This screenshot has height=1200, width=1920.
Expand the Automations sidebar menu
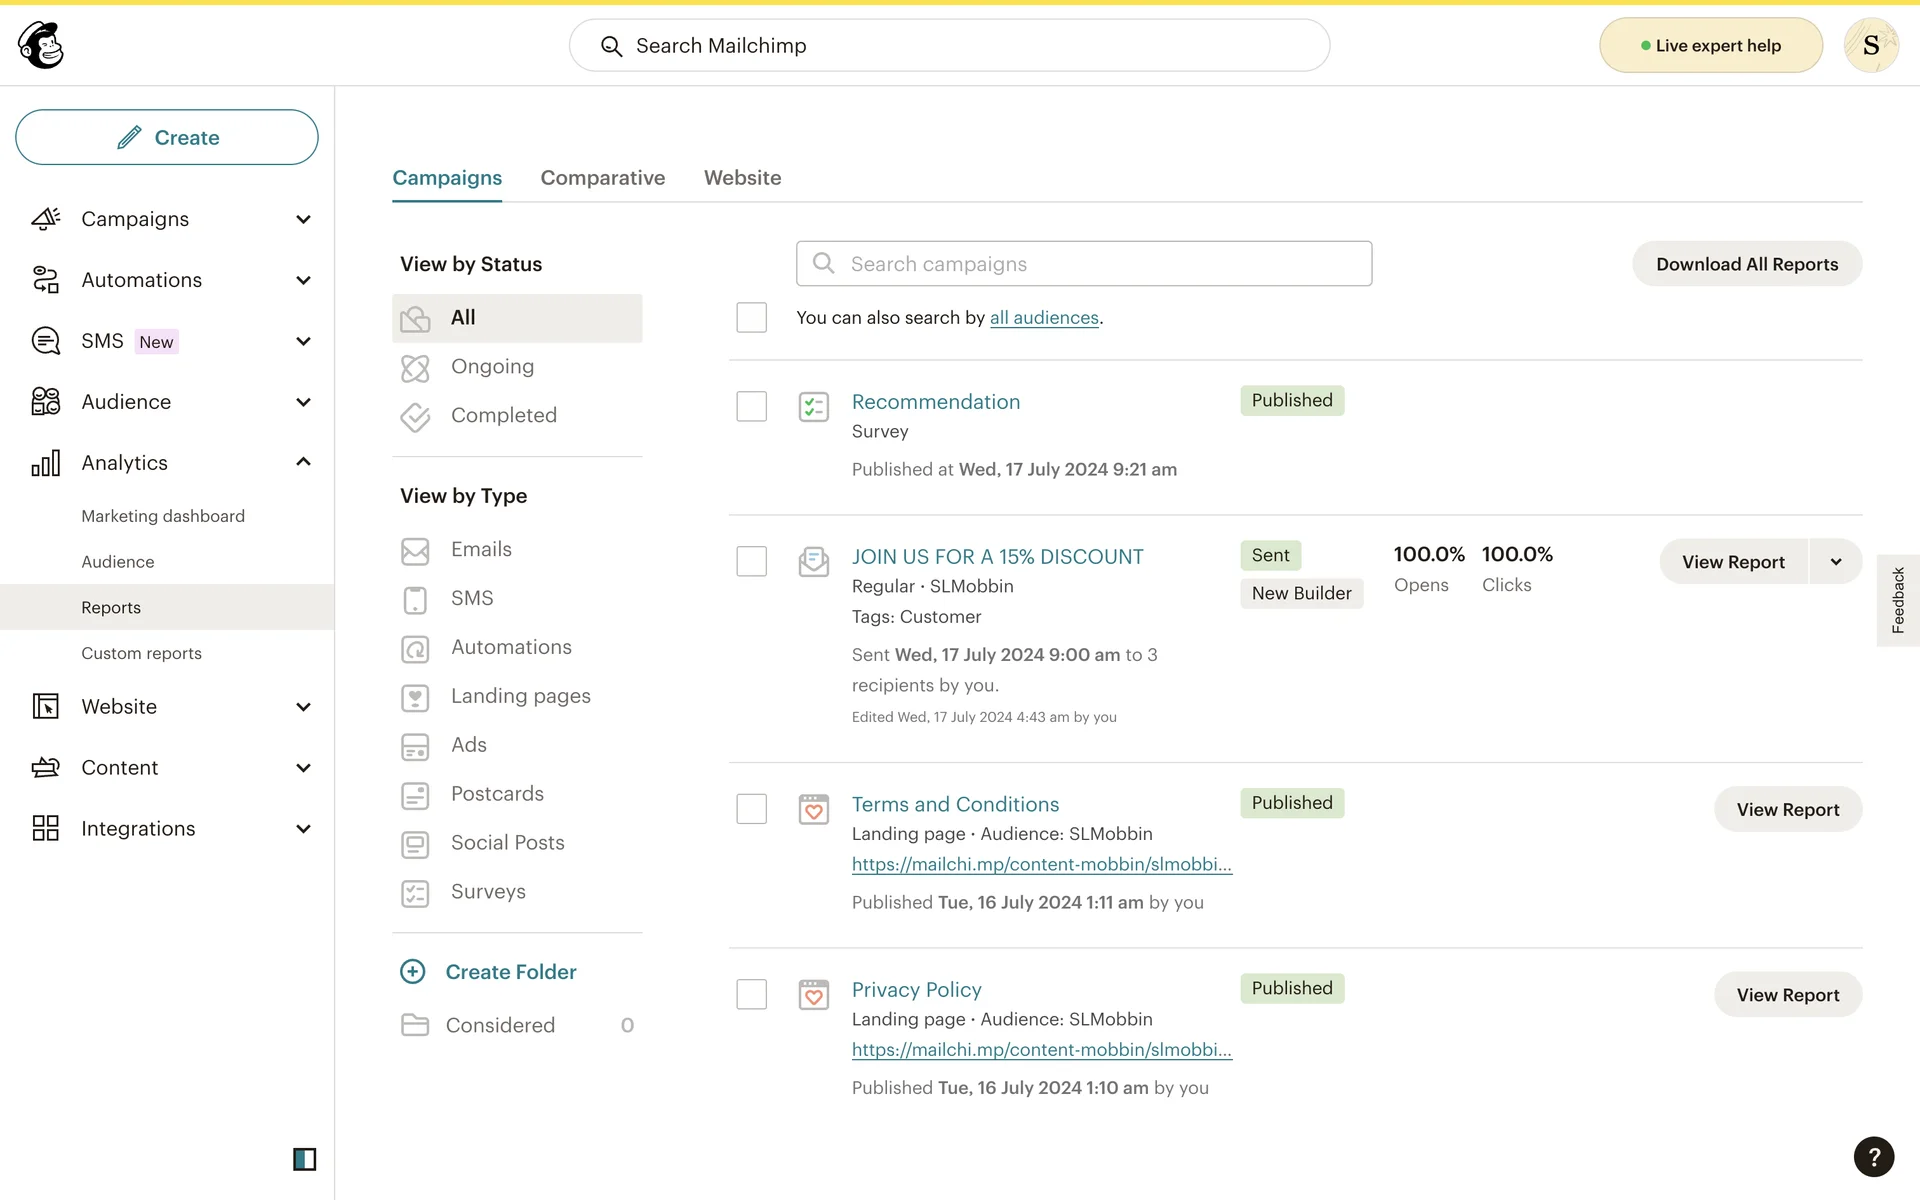pyautogui.click(x=303, y=280)
